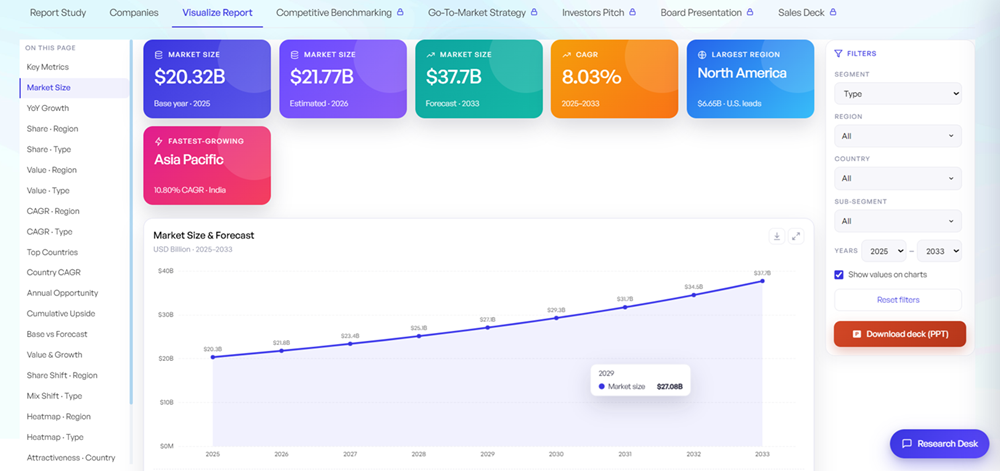Expand the Market Size chart to fullscreen
Screen dimensions: 1000x471
pos(796,236)
